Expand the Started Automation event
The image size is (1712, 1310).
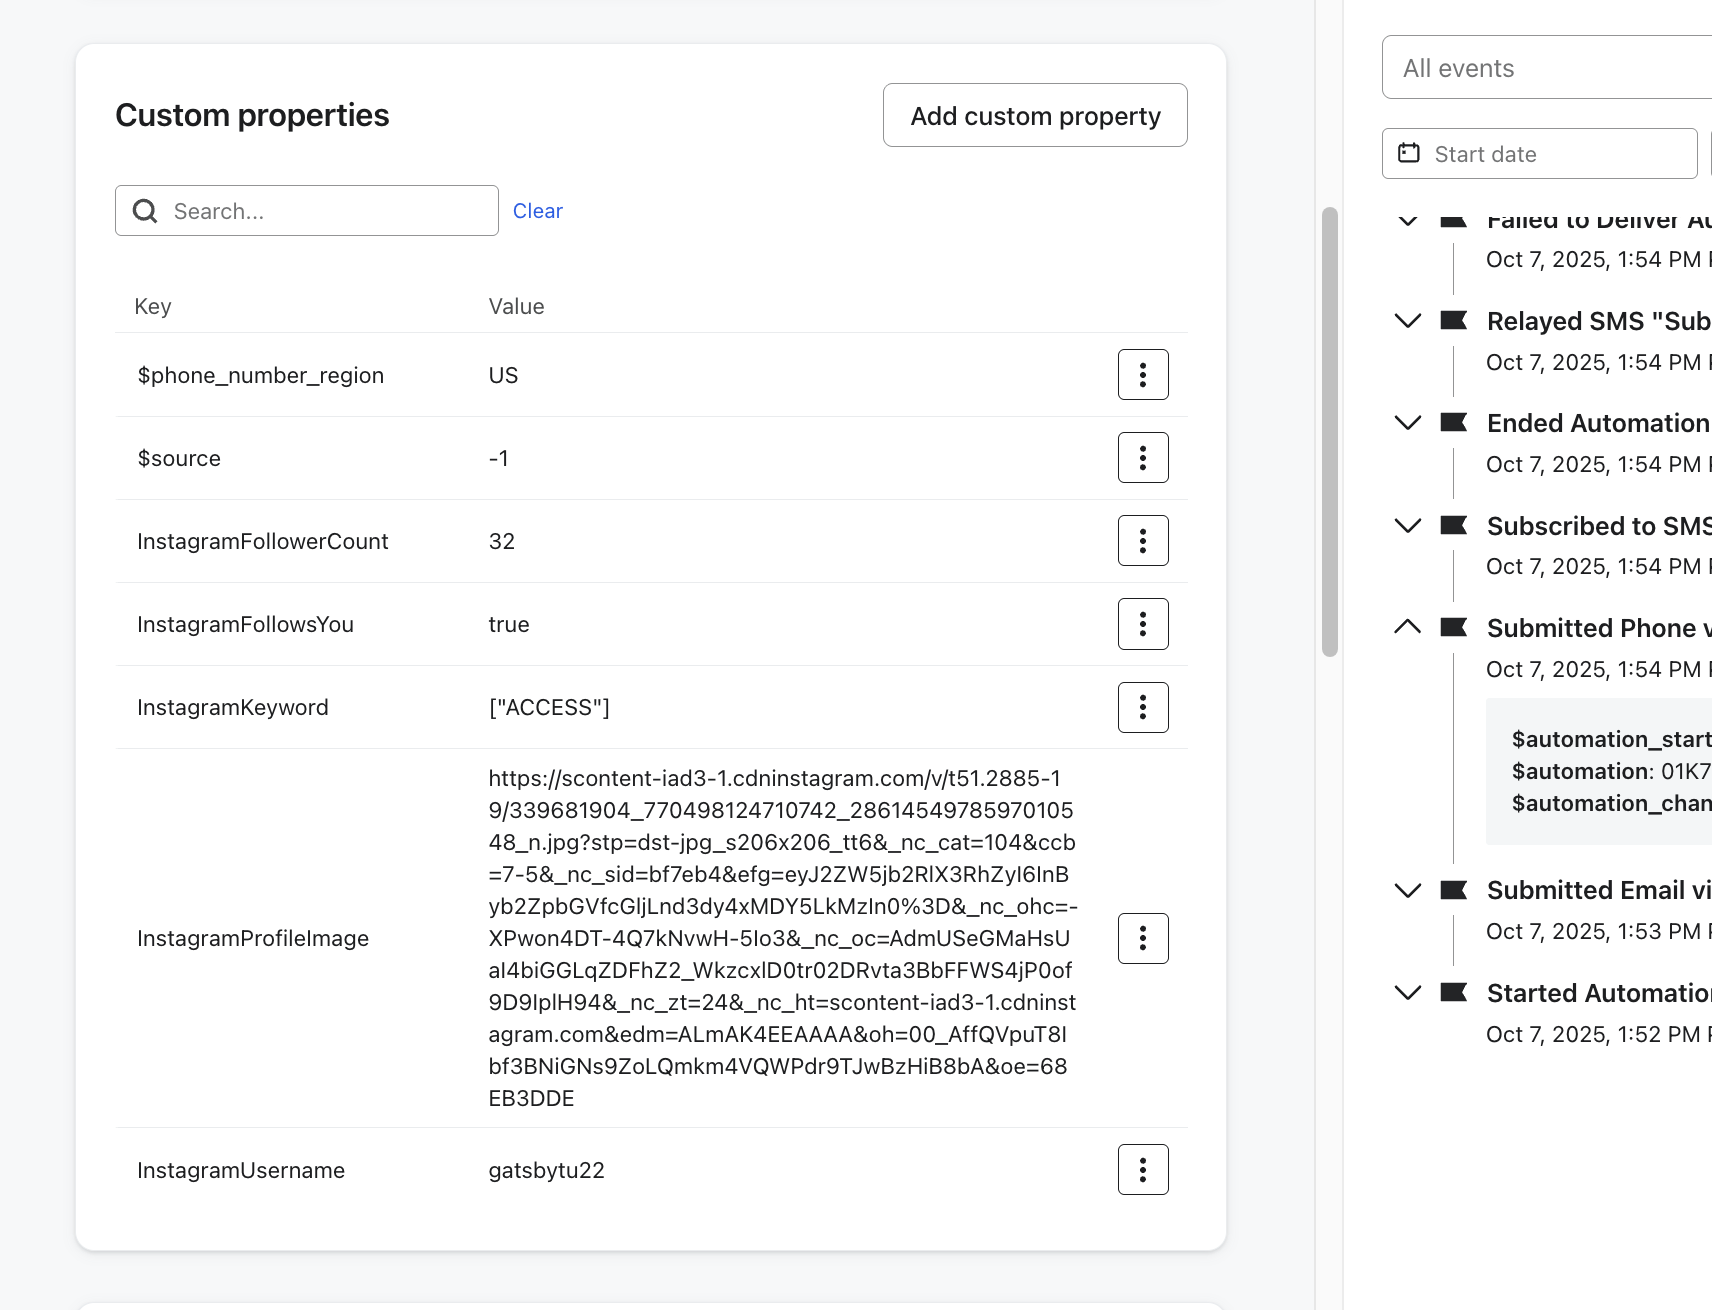tap(1407, 993)
